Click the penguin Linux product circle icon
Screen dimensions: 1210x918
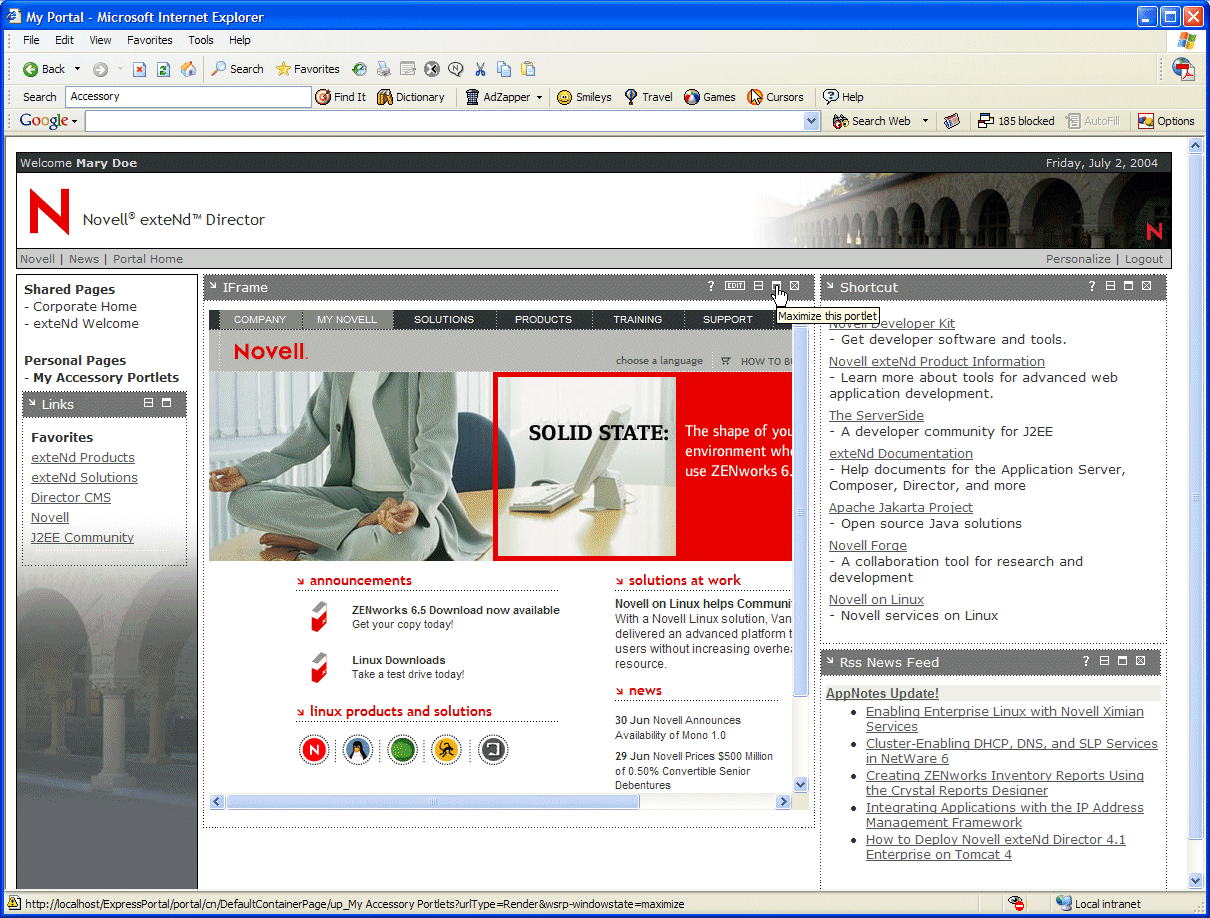[x=358, y=749]
